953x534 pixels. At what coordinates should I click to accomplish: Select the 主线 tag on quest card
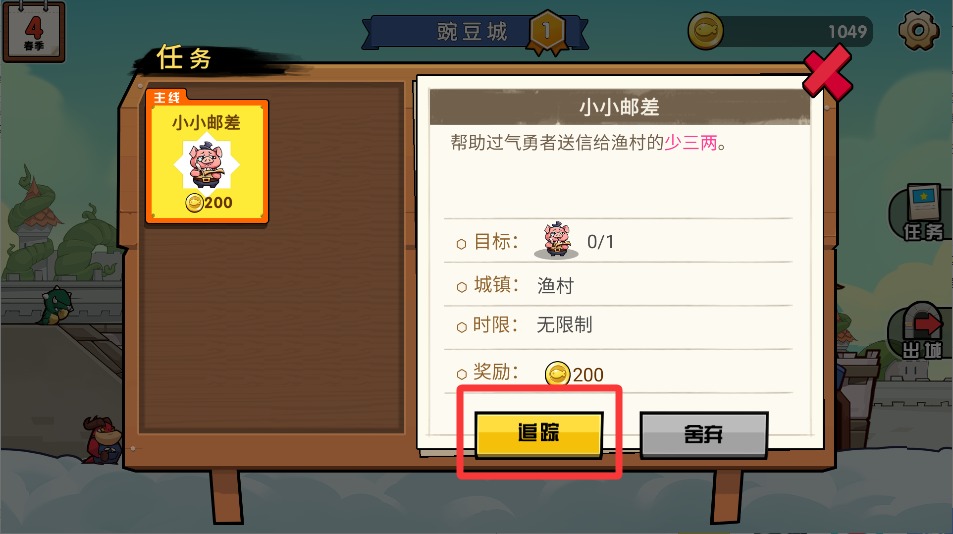click(x=167, y=97)
